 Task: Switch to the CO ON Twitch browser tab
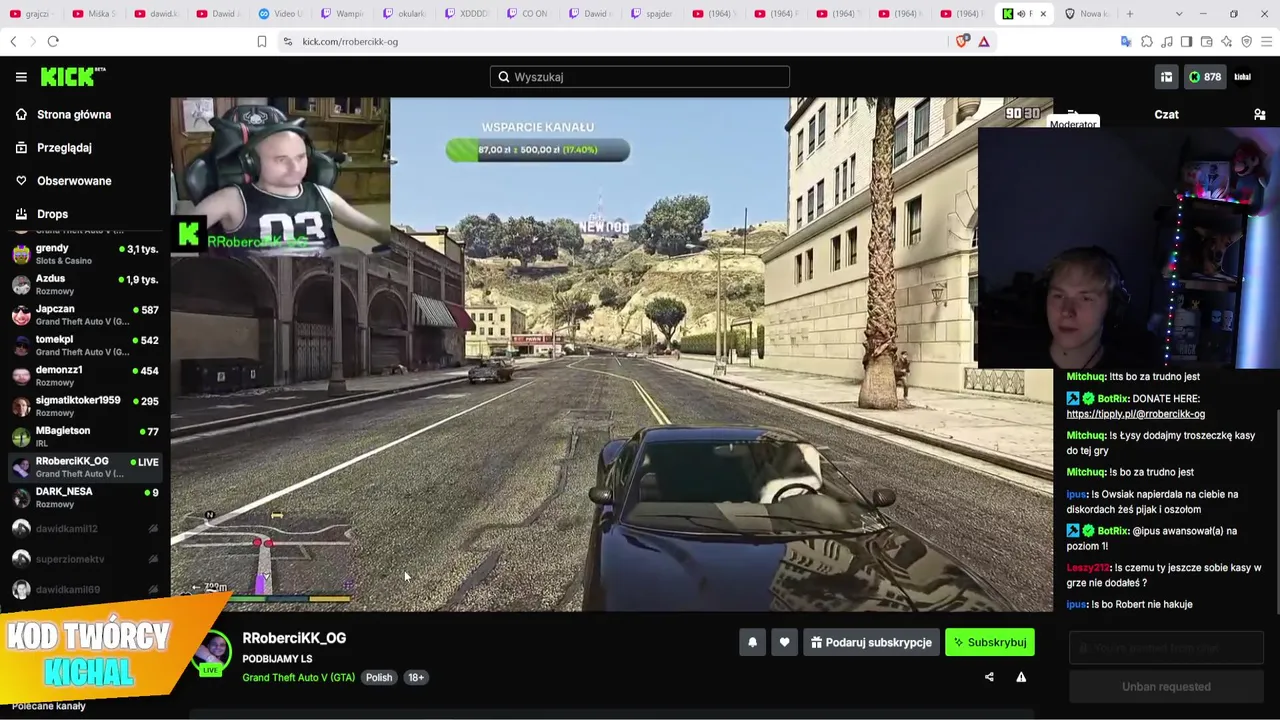click(x=529, y=14)
